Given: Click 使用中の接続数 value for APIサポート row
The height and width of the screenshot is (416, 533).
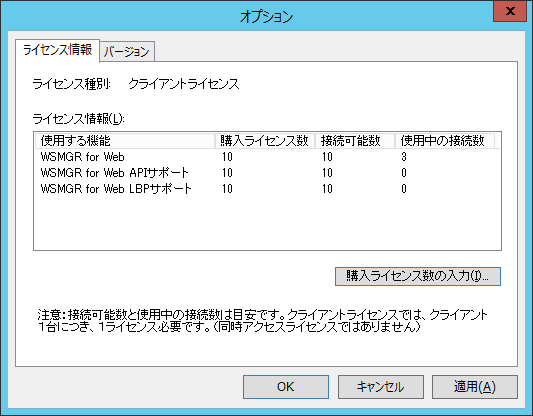Looking at the screenshot, I should tap(404, 173).
